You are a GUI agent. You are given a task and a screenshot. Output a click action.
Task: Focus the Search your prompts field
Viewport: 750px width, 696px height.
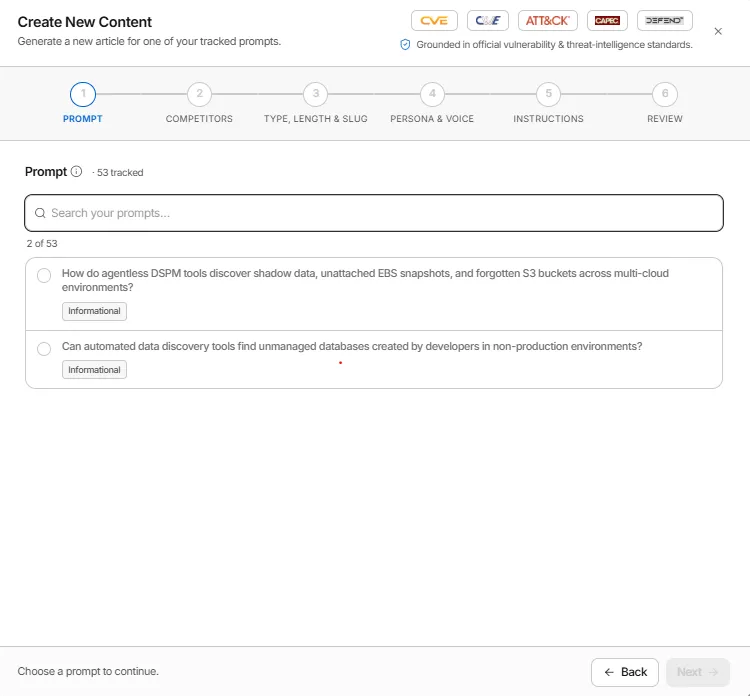point(374,213)
